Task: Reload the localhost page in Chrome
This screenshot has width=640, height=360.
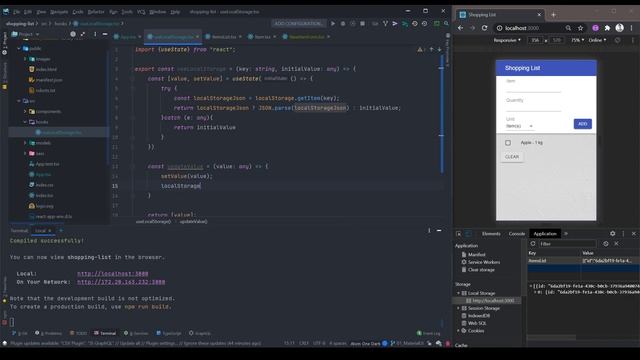Action: 484,28
